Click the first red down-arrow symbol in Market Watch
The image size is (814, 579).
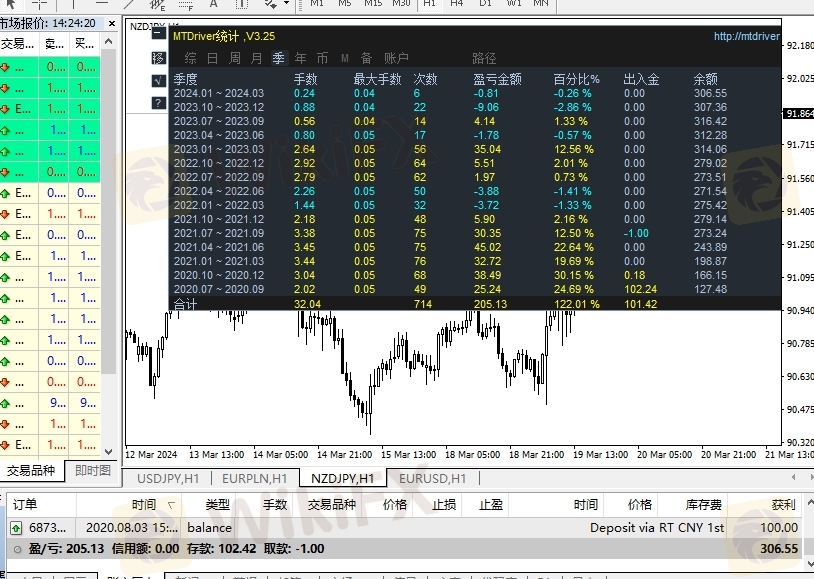(5, 67)
